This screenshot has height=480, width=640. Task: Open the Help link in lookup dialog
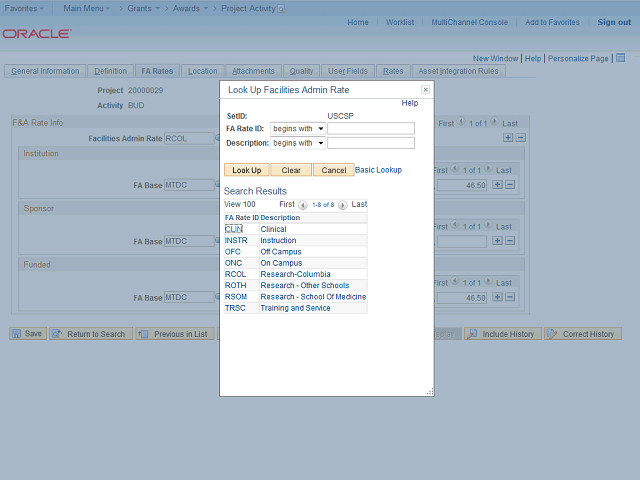pos(409,103)
